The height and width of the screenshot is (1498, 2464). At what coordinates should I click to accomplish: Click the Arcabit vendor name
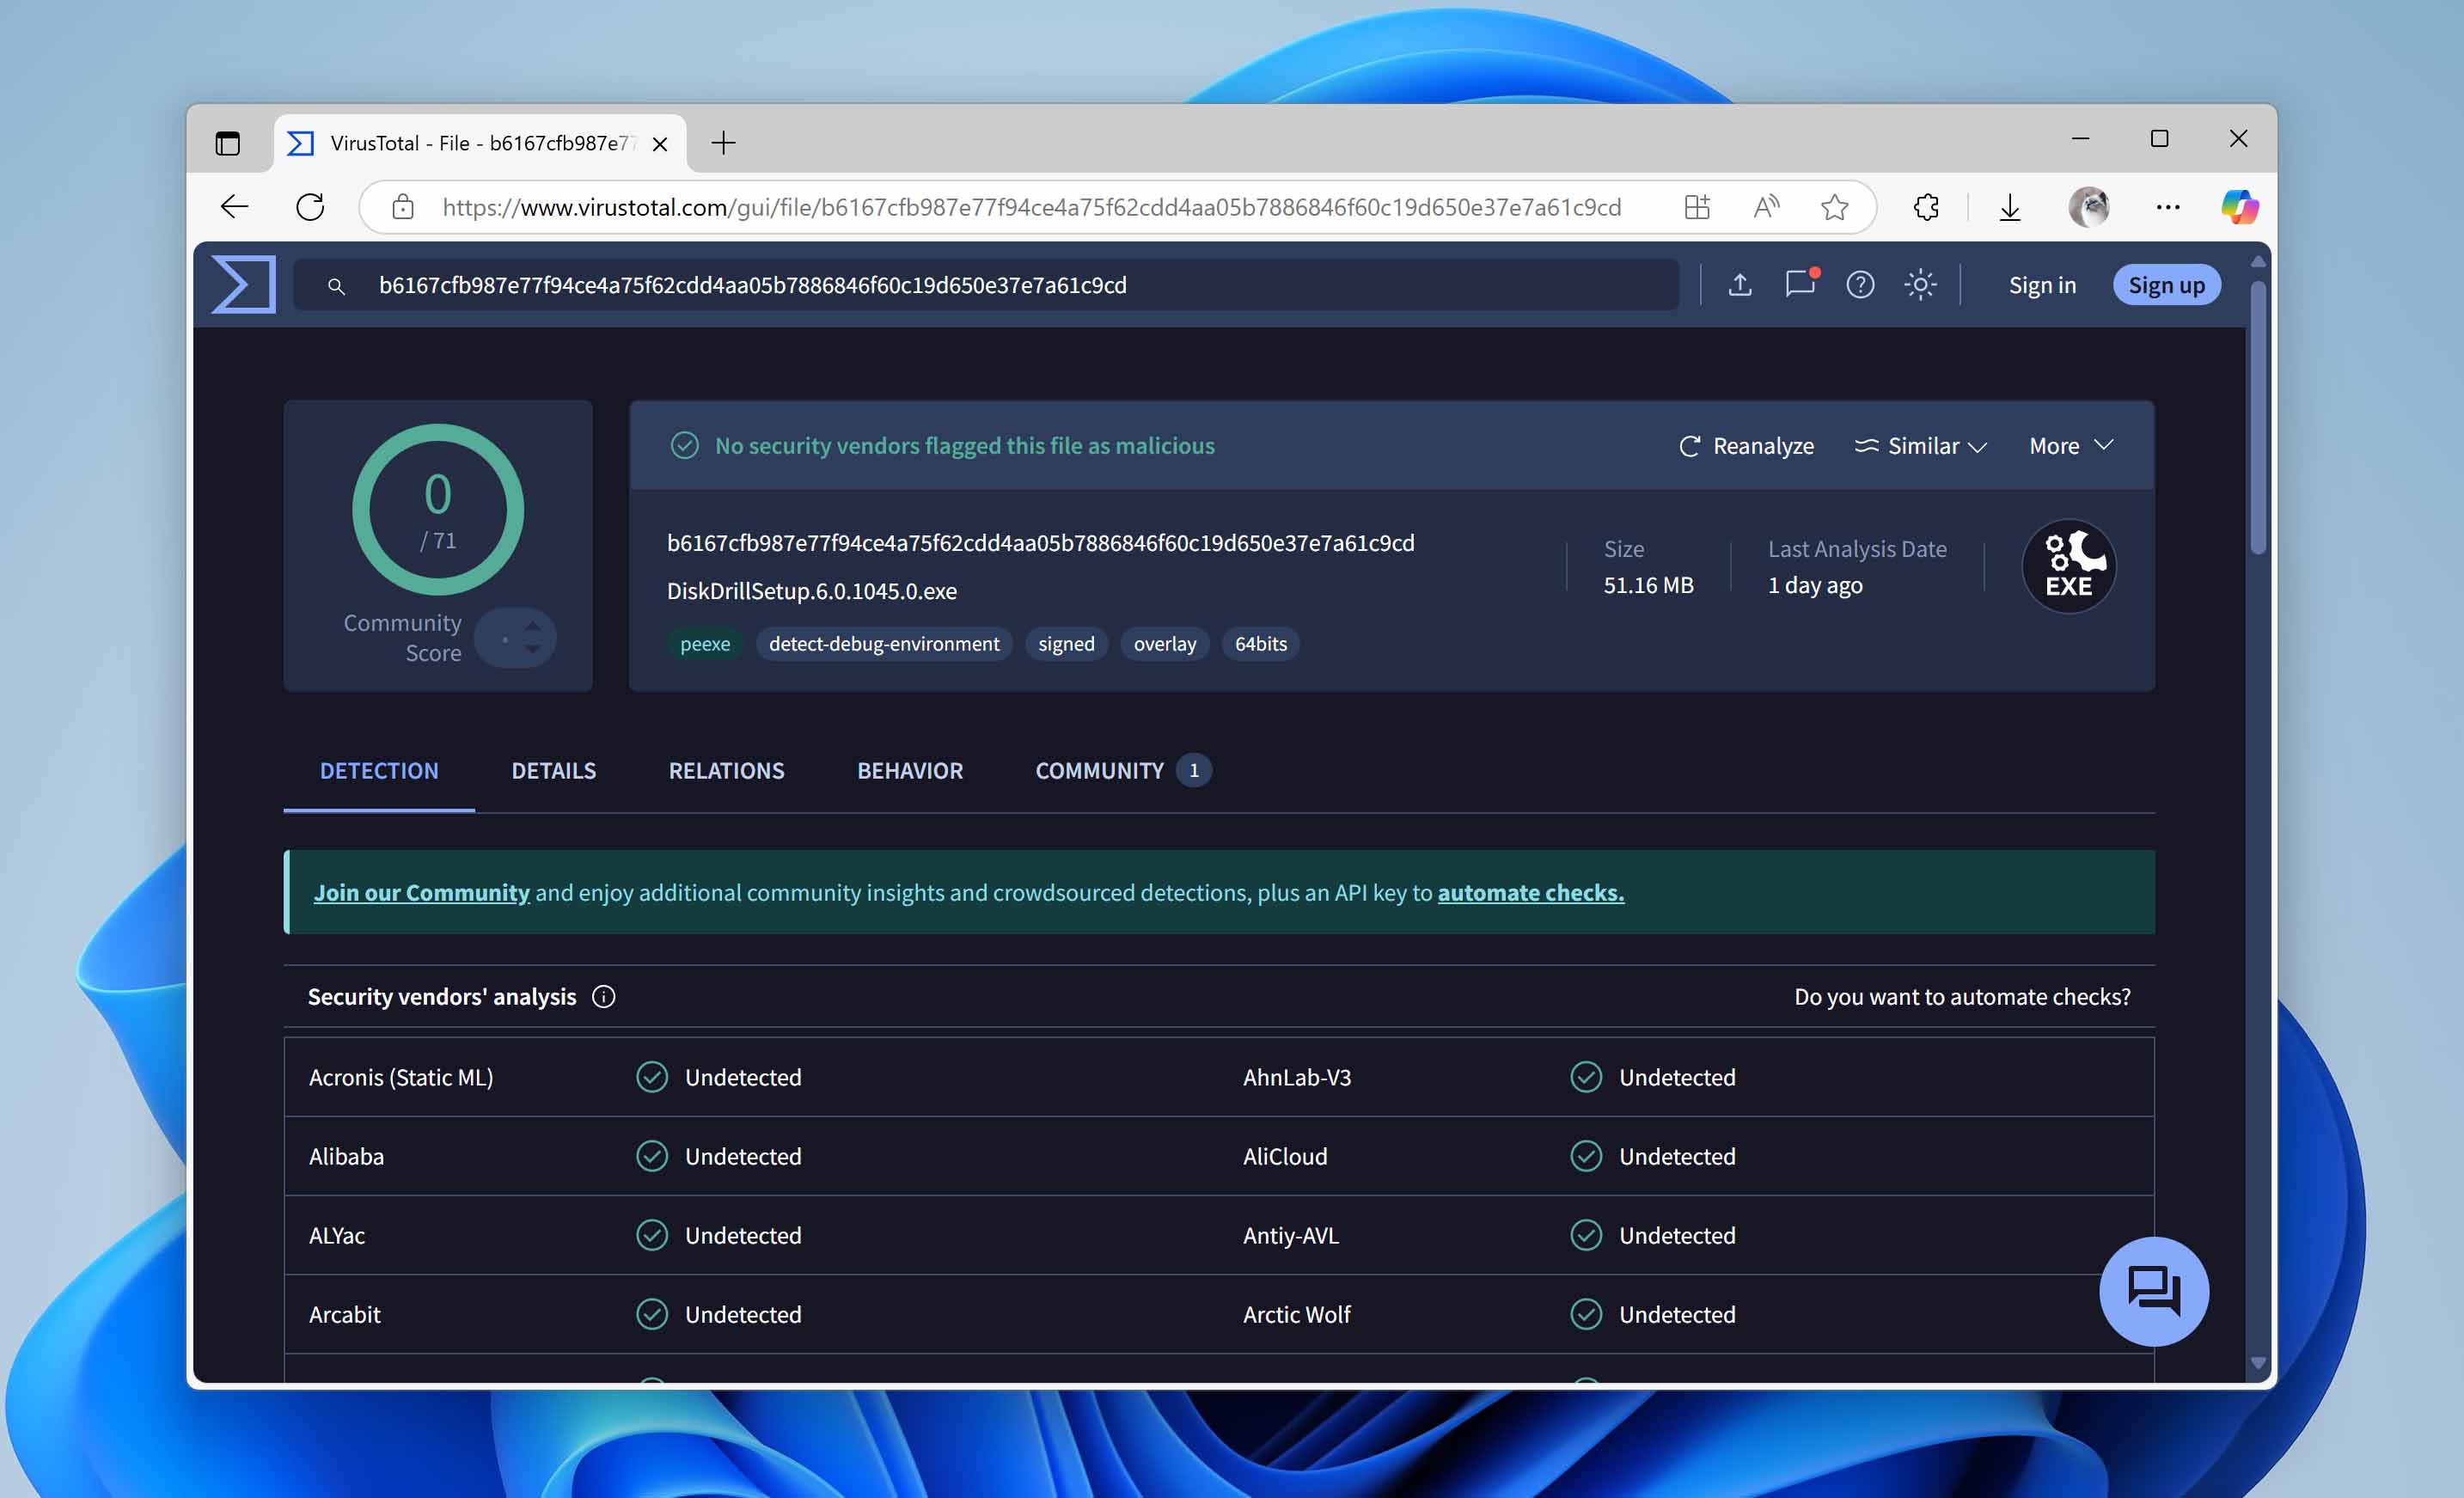tap(344, 1314)
